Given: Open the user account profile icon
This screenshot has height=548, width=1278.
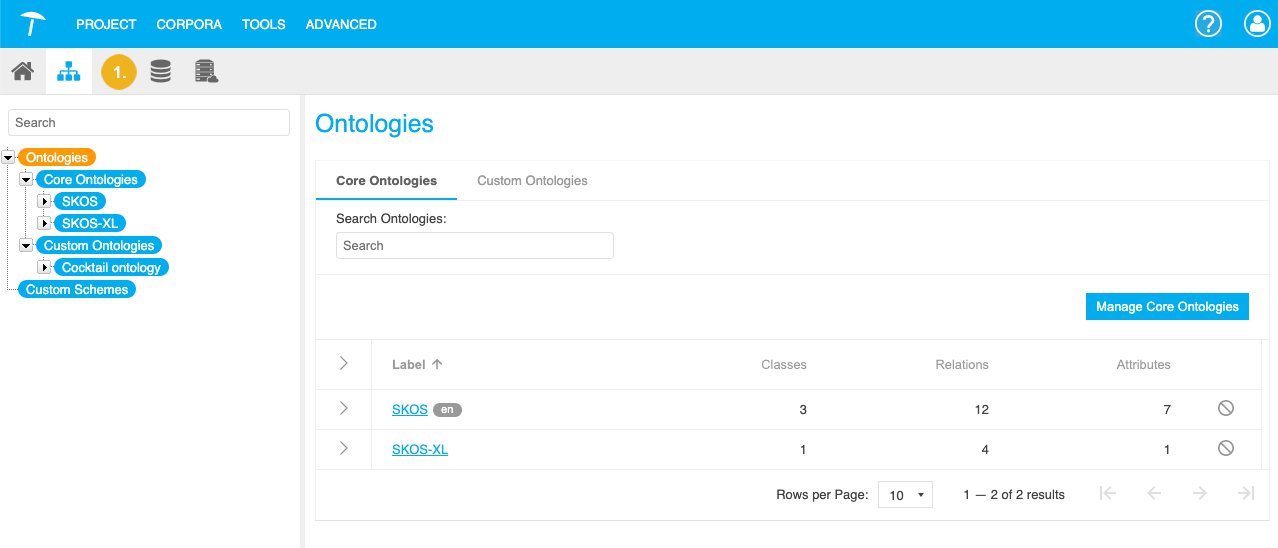Looking at the screenshot, I should coord(1257,24).
